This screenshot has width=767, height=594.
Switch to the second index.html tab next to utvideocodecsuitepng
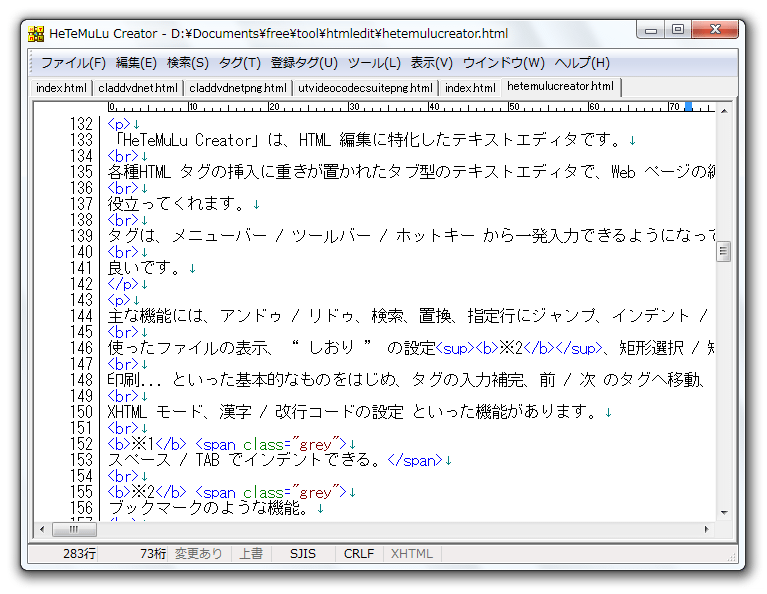coord(470,88)
